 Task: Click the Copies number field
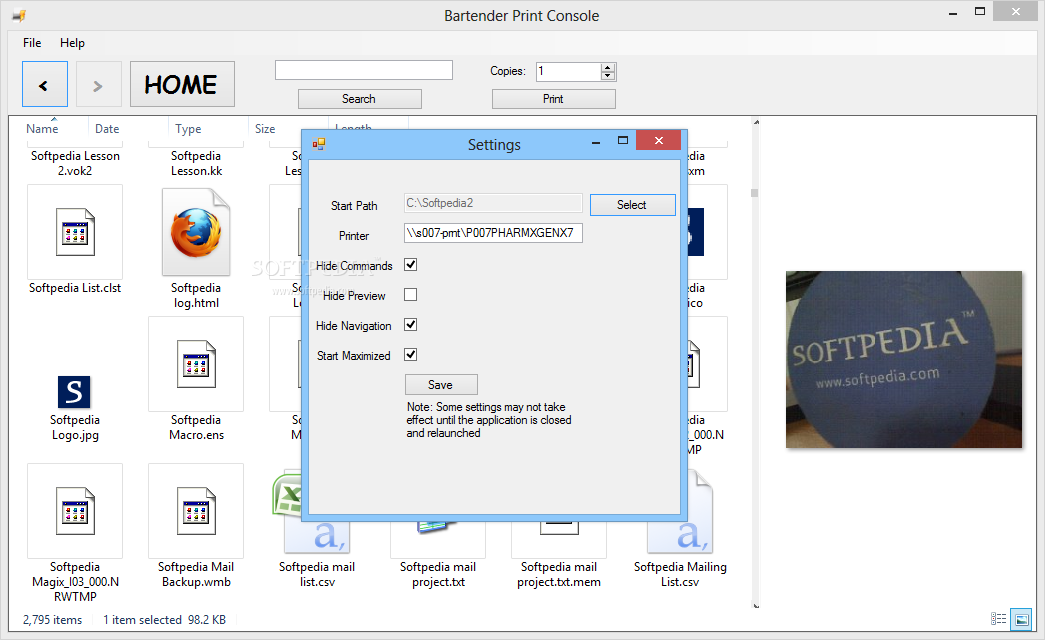click(x=568, y=71)
